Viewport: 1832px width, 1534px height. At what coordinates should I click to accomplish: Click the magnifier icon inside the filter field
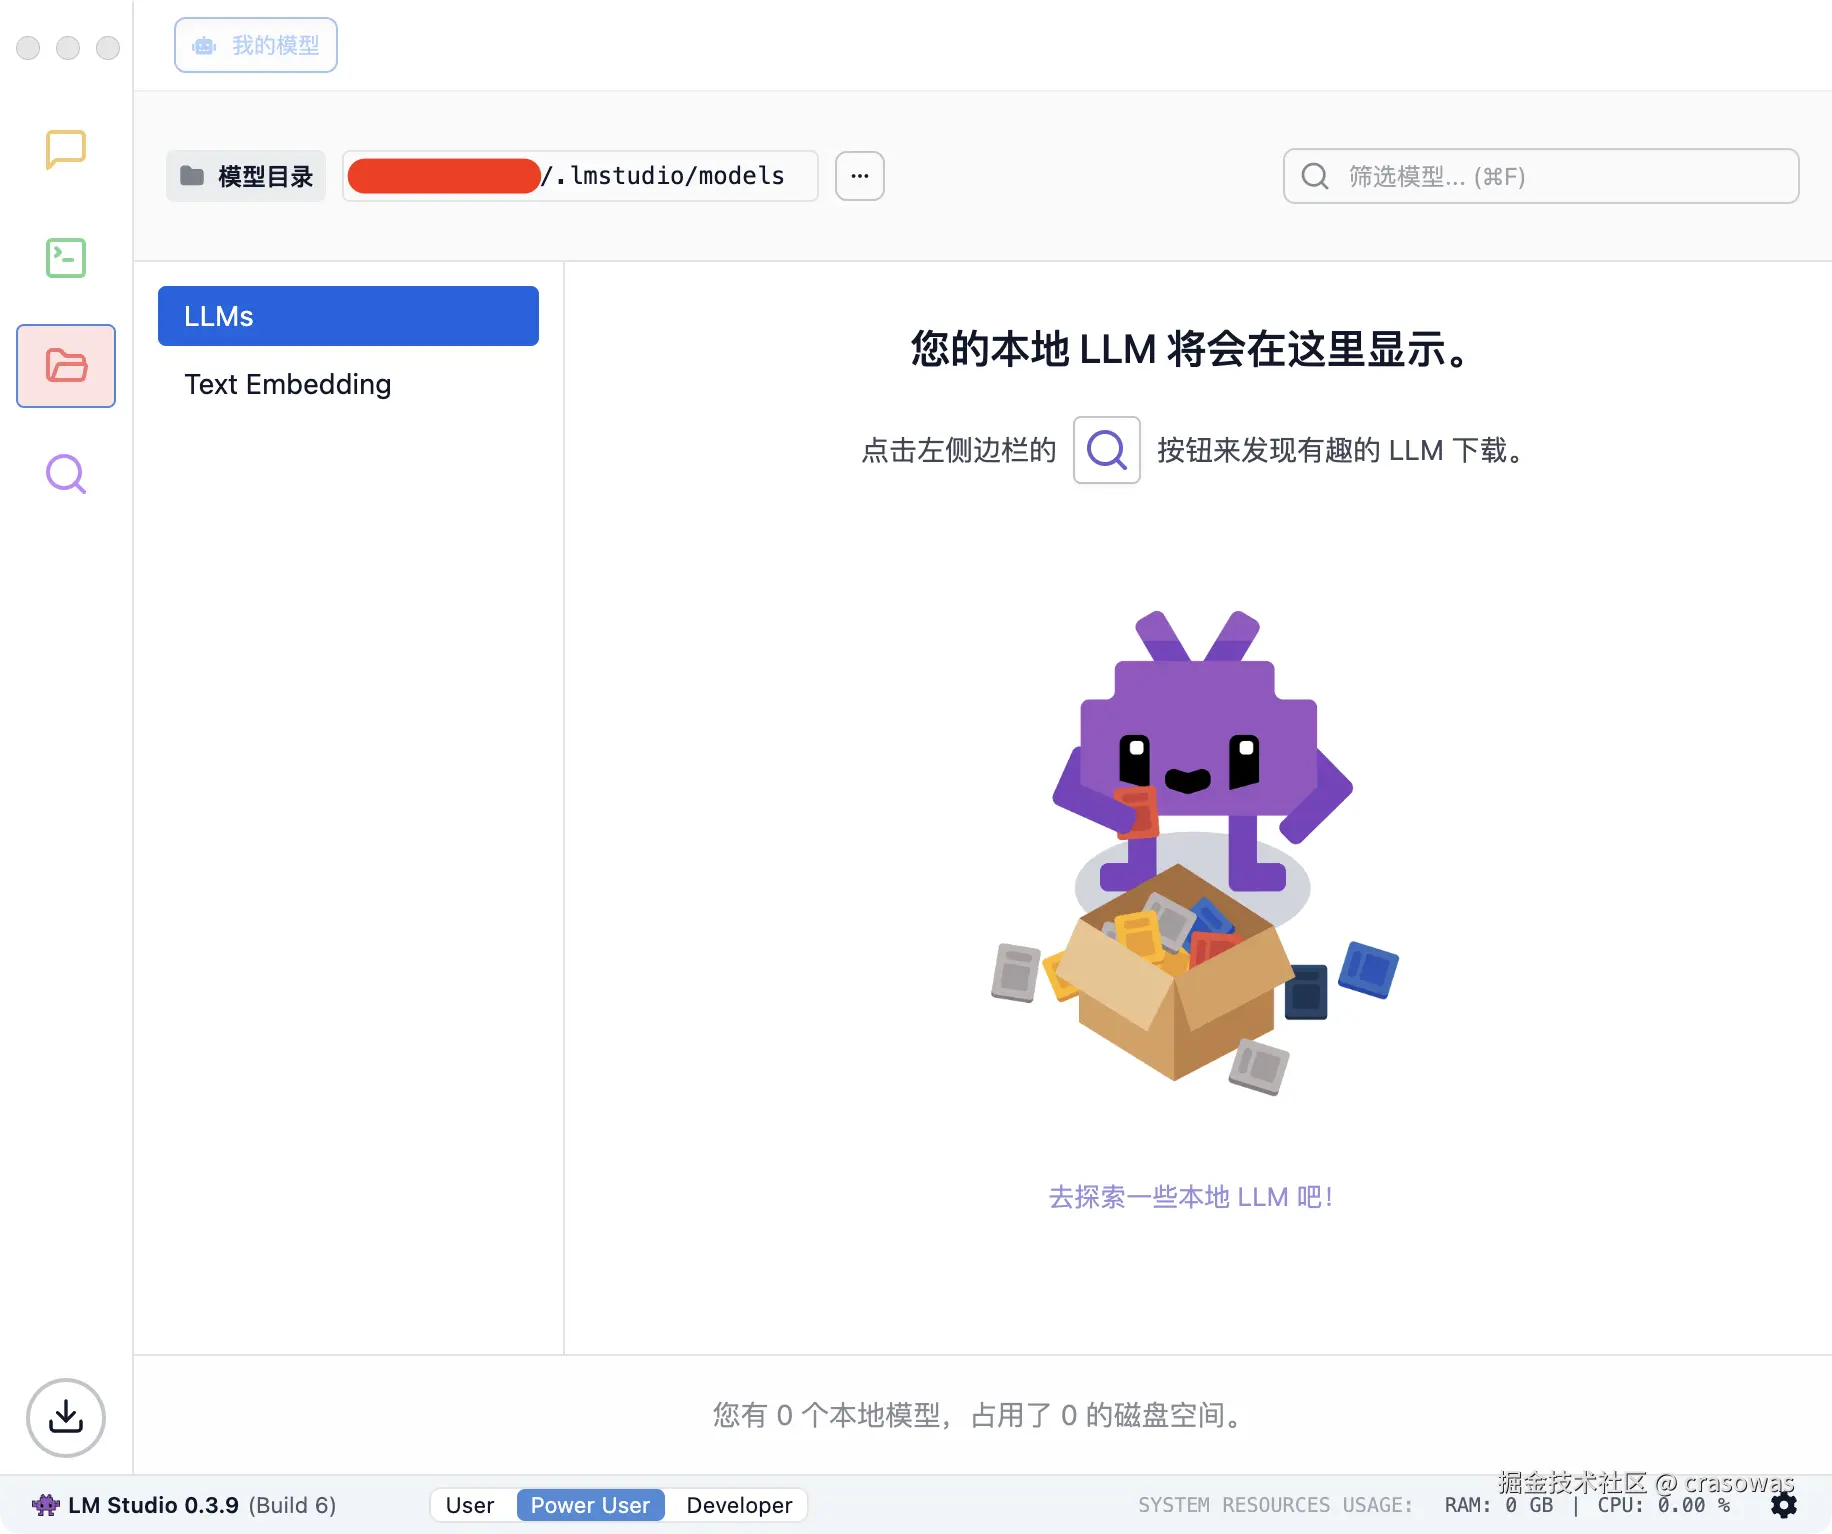(x=1313, y=176)
